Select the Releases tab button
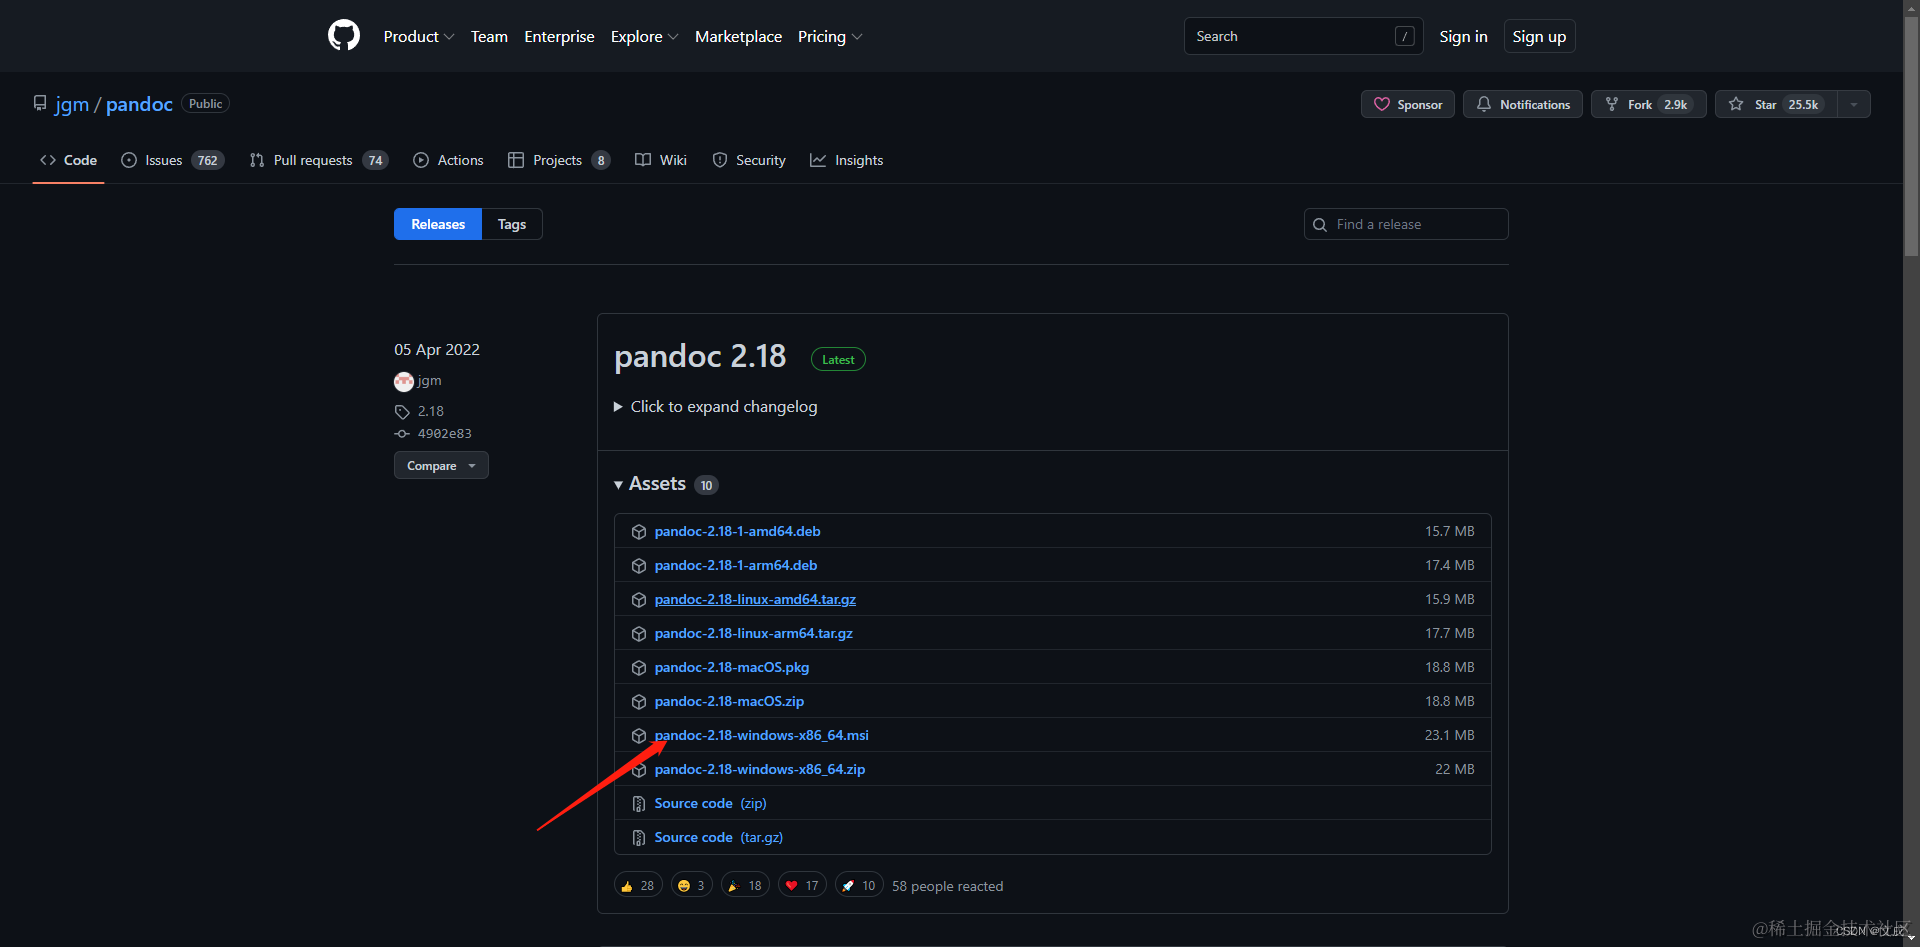Screen dimensions: 1920x947 438,224
